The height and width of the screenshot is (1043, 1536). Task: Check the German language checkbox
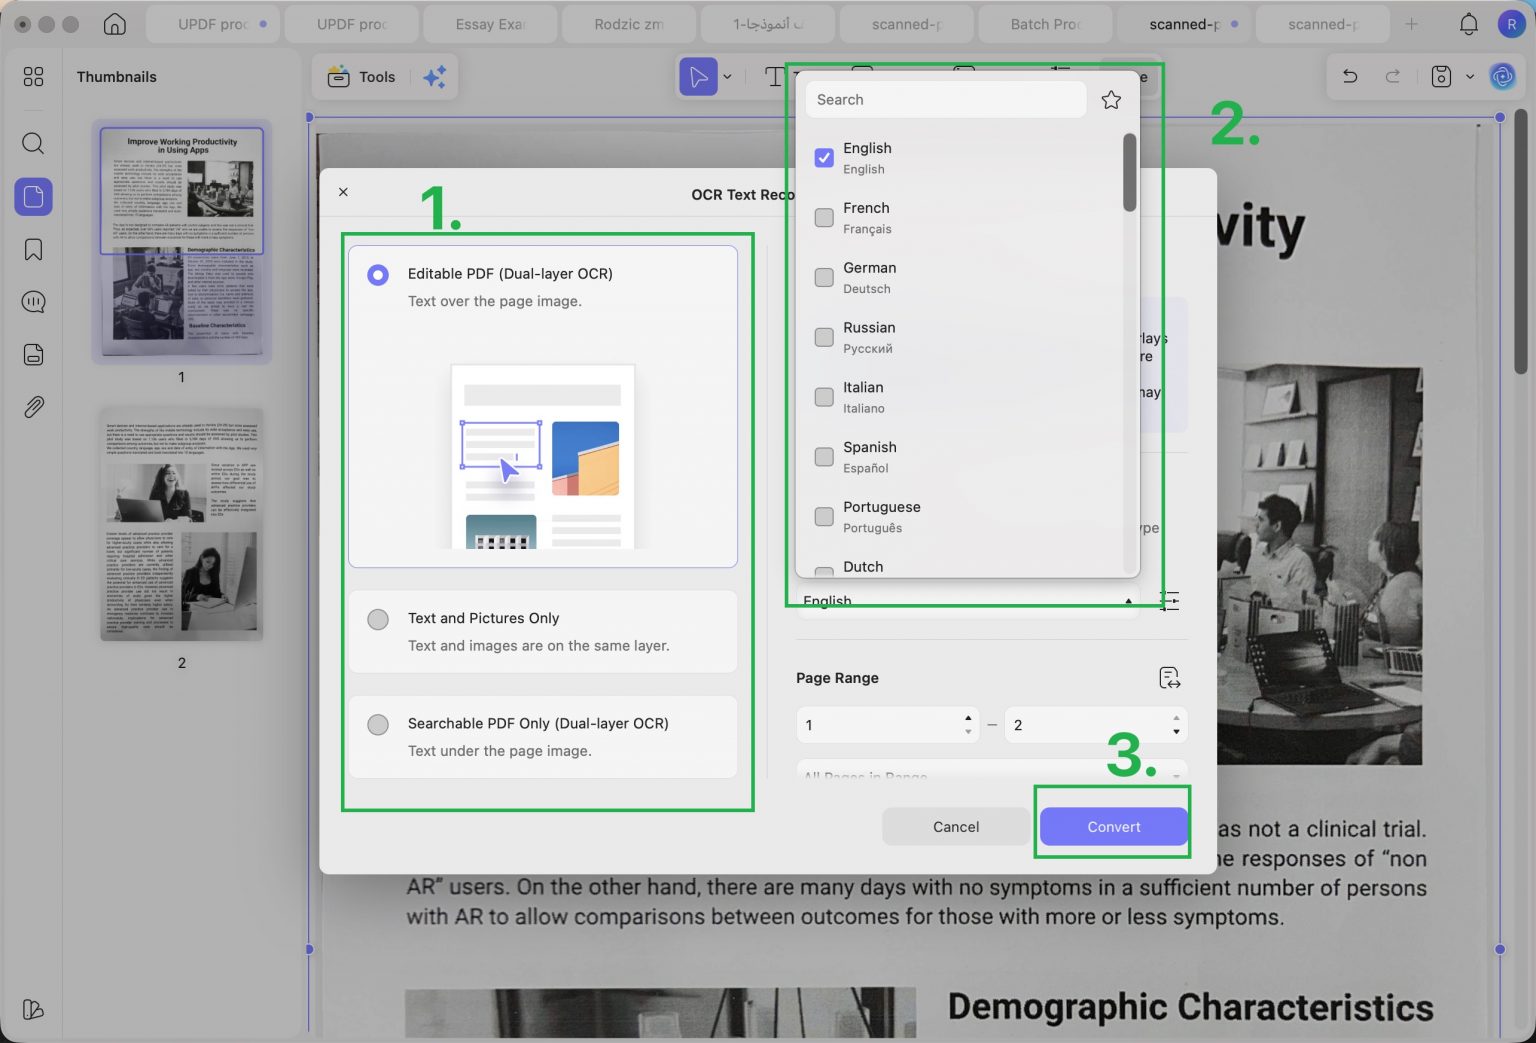coord(824,278)
